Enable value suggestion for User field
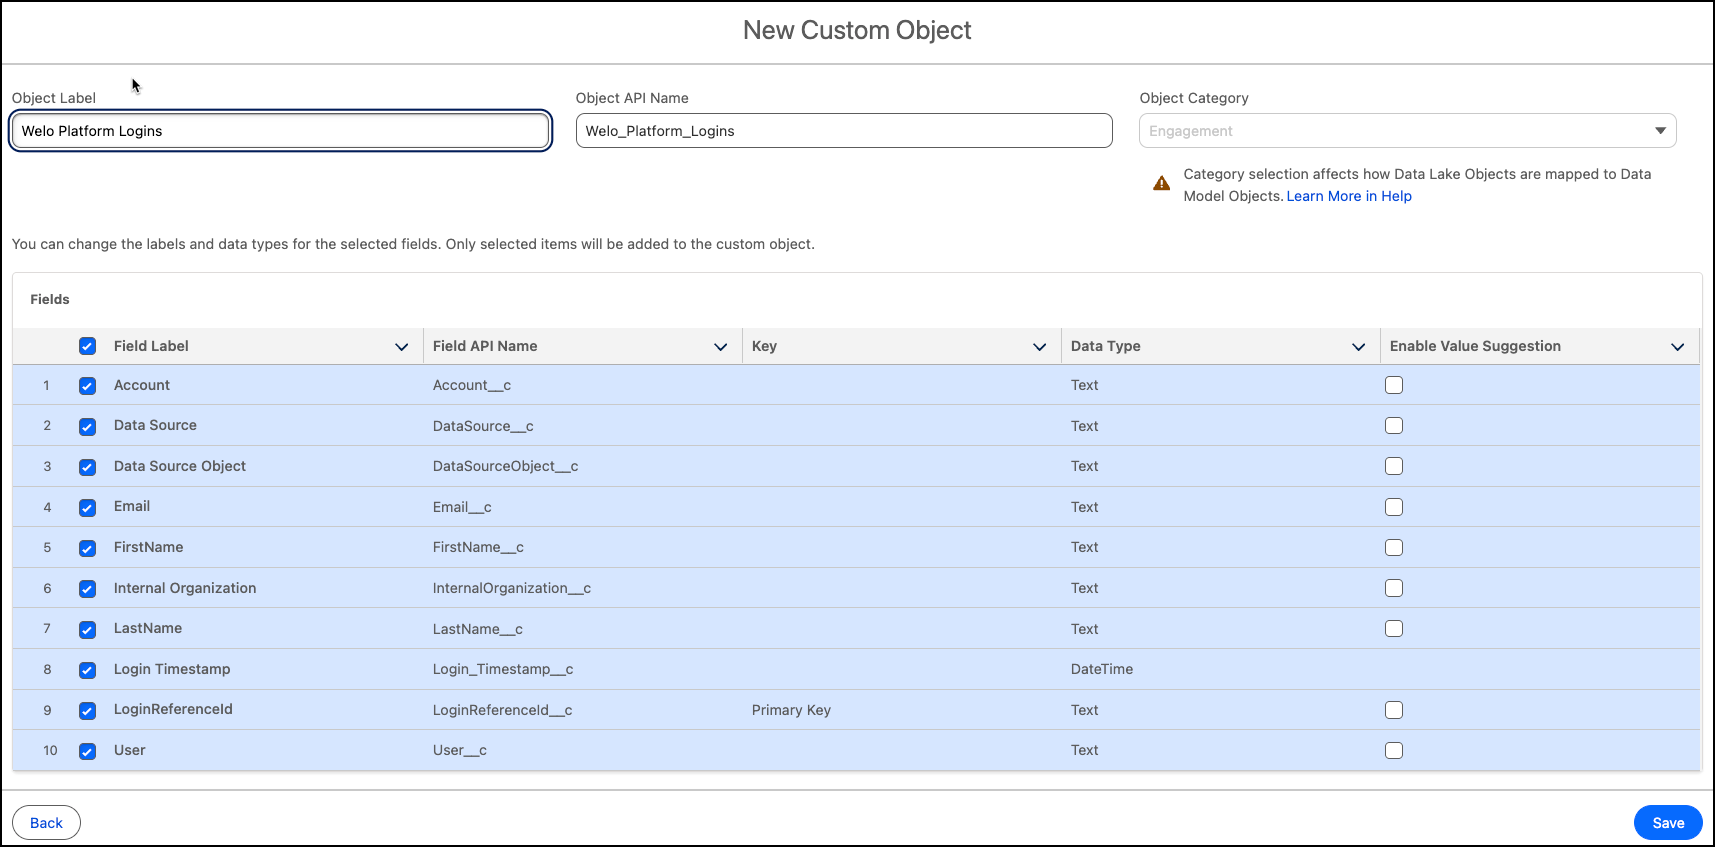 coord(1394,751)
